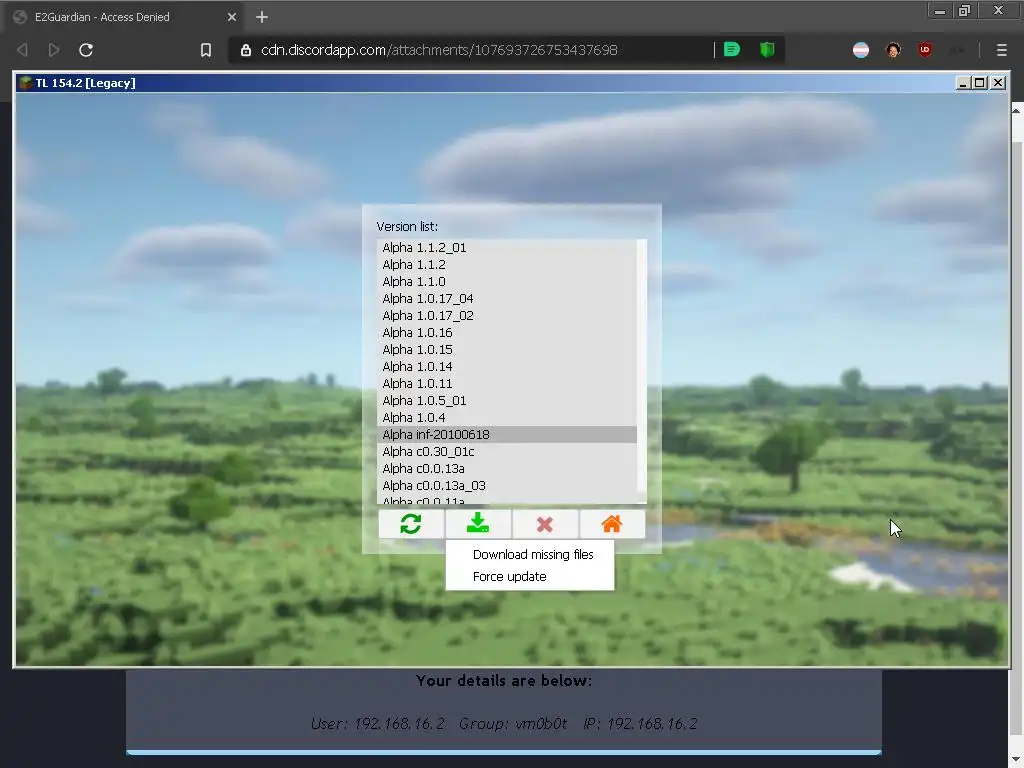Reload the page with browser refresh icon
The width and height of the screenshot is (1024, 768).
tap(86, 50)
